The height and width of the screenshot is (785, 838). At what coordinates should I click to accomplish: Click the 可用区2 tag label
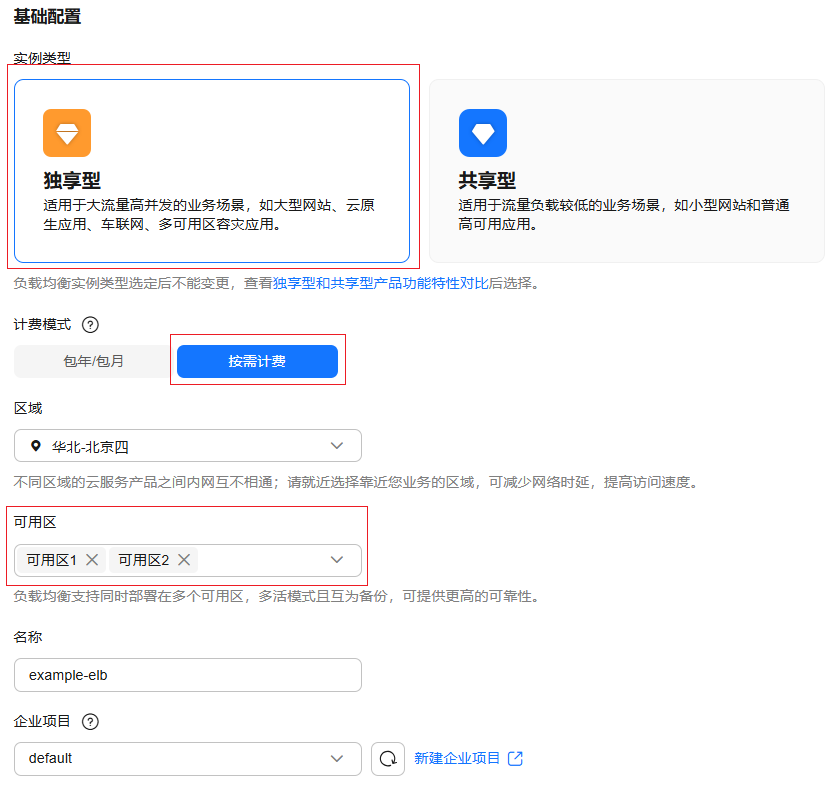click(x=144, y=560)
